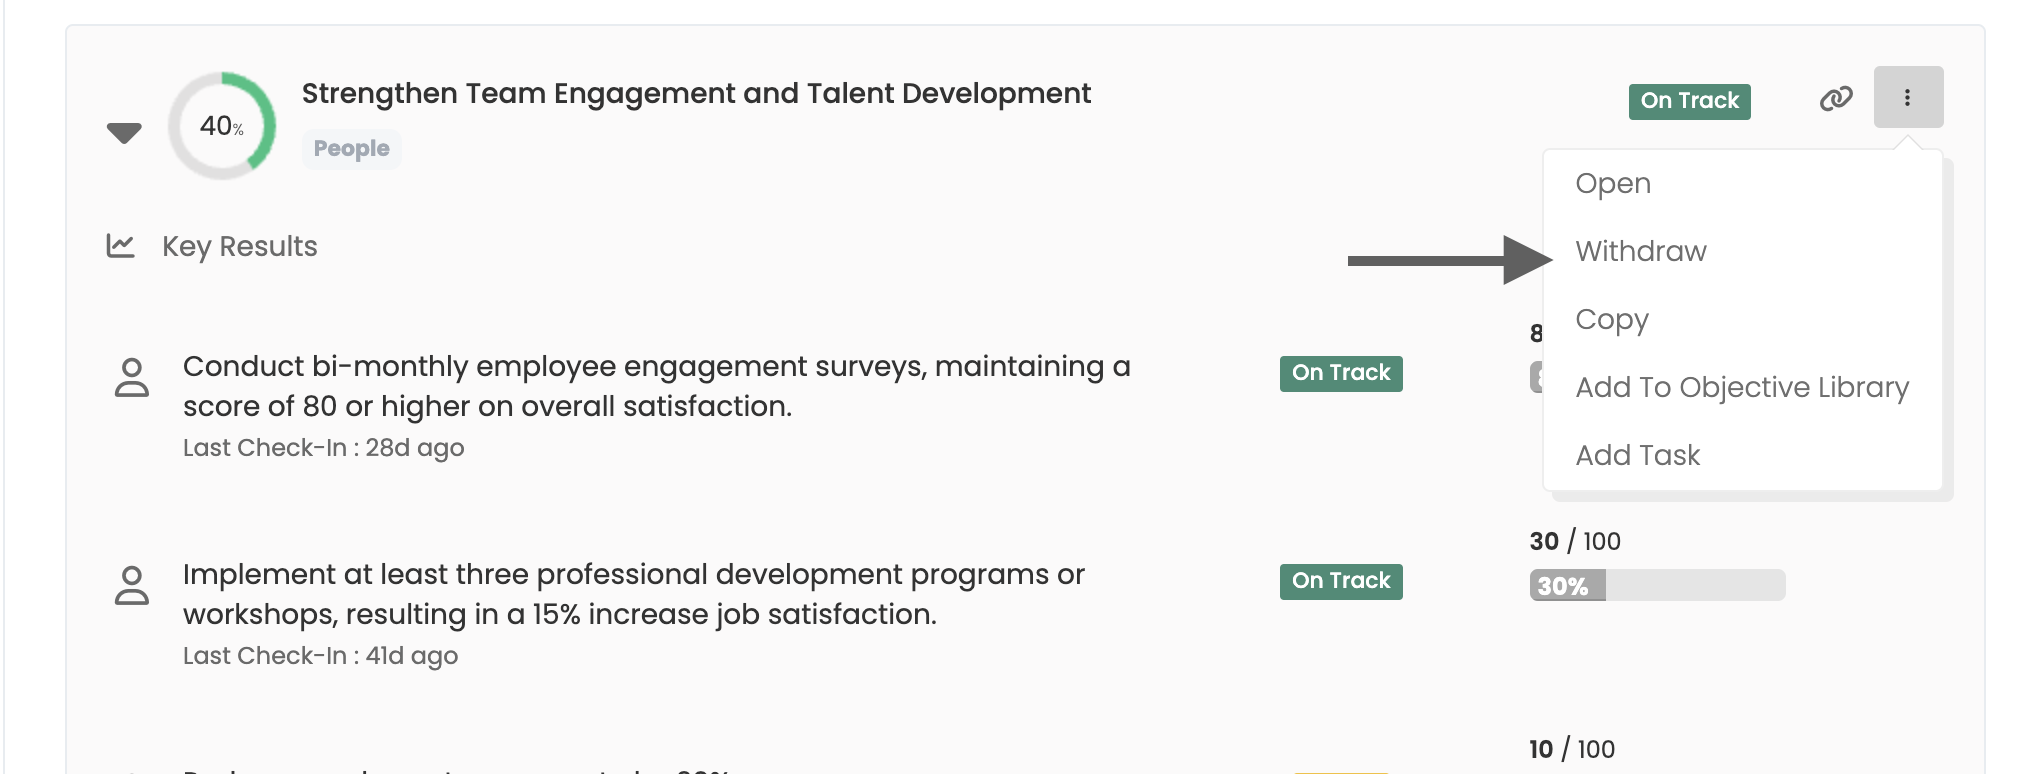
Task: Click the Key Results chart icon
Action: click(x=120, y=245)
